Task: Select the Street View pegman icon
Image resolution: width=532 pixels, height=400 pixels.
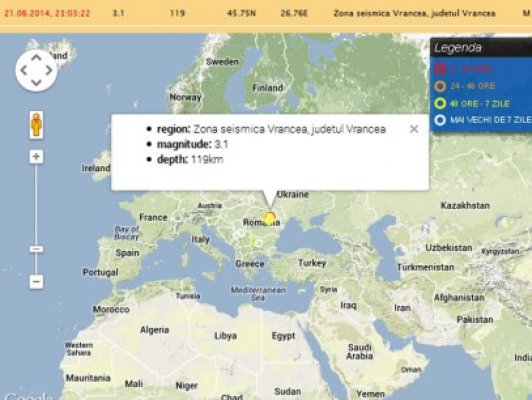Action: tap(36, 125)
